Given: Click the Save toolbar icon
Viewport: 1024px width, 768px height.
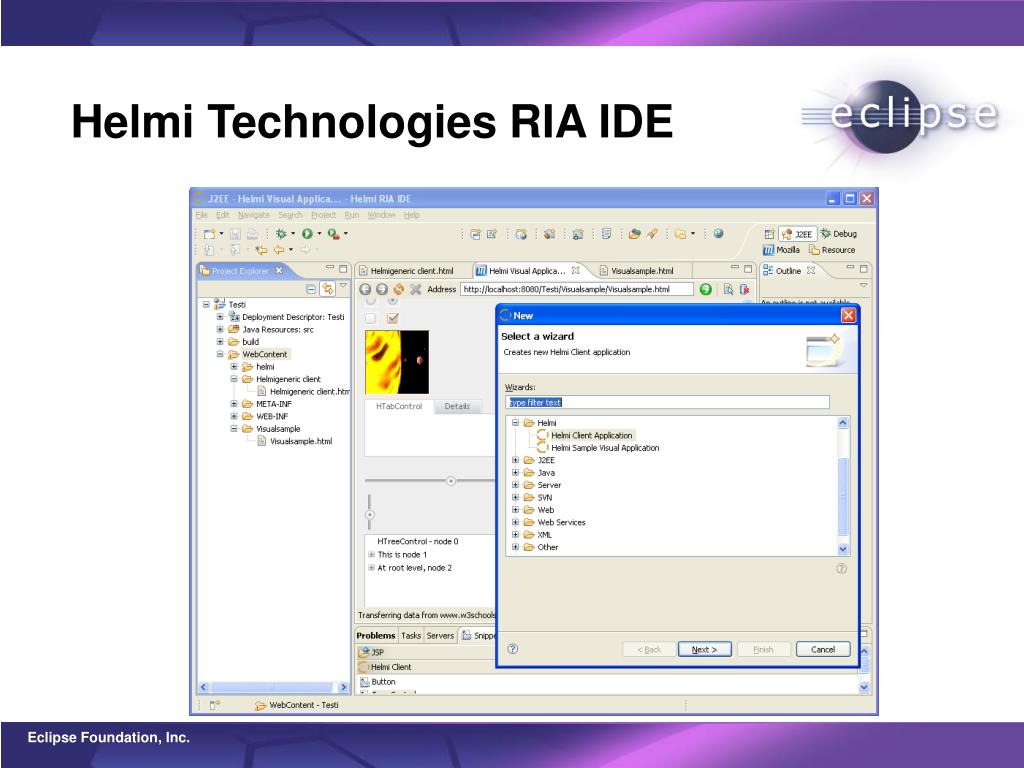Looking at the screenshot, I should point(235,234).
